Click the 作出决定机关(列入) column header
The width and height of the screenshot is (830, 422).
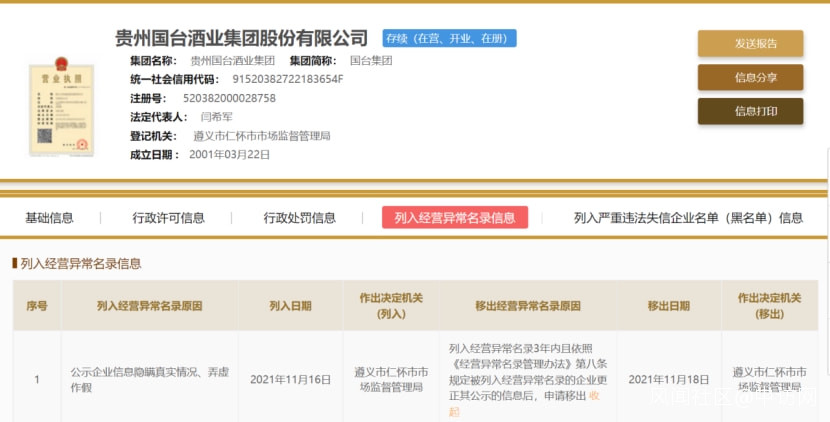[391, 306]
